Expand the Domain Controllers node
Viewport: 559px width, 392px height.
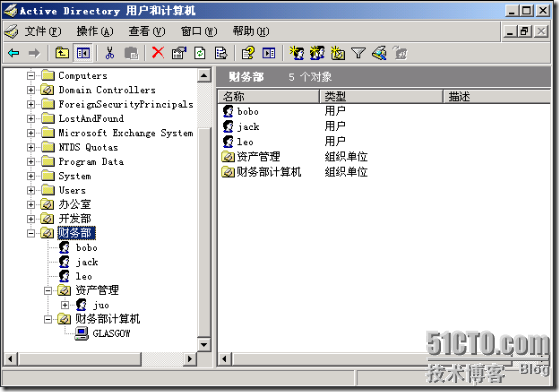click(31, 90)
